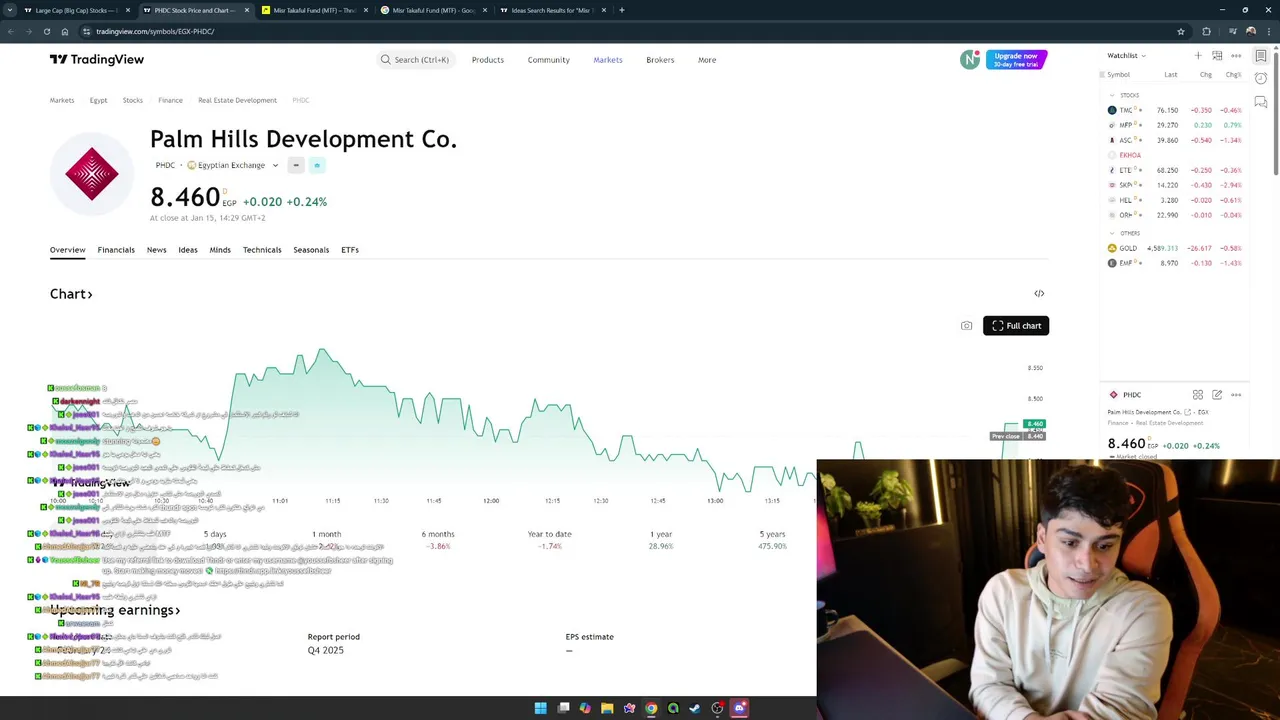Open Discord from the taskbar

pyautogui.click(x=739, y=708)
